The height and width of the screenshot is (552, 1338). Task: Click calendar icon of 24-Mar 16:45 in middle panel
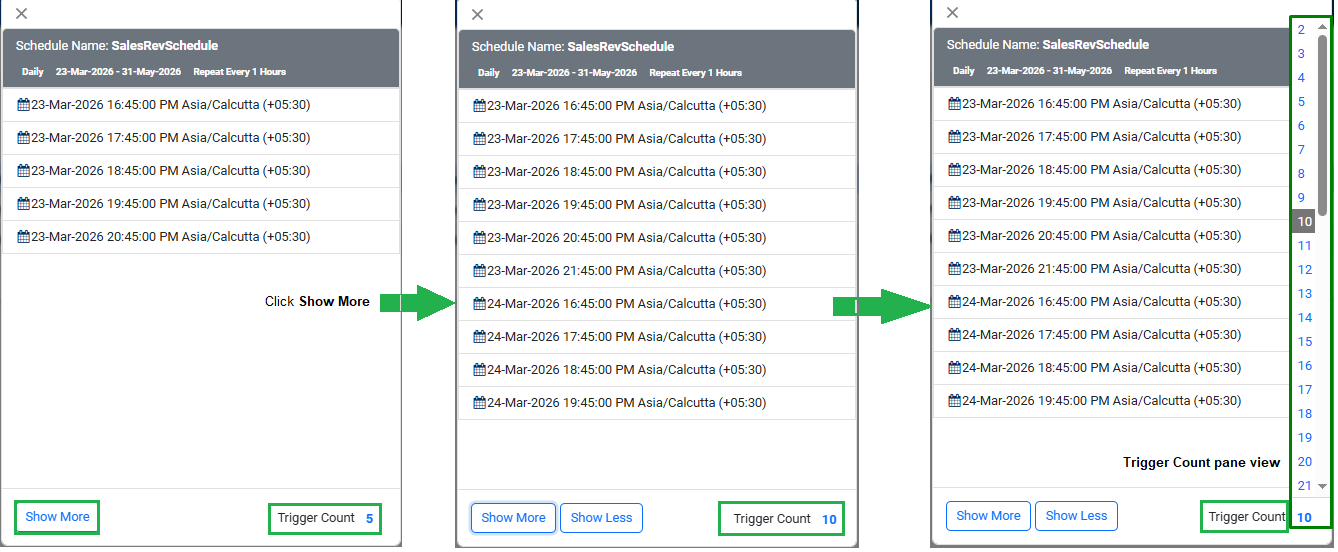click(x=480, y=304)
